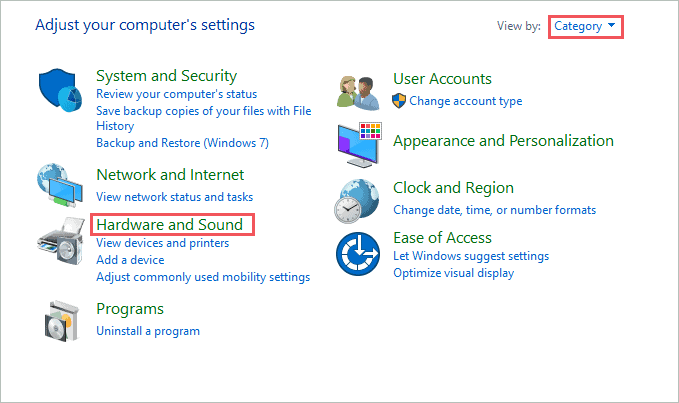Click the Appearance and Personalization monitor icon
Screen dimensions: 679x403
[x=359, y=145]
